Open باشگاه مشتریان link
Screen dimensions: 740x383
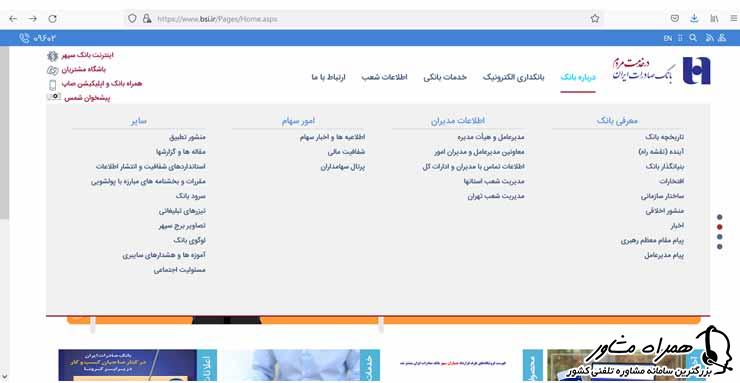coord(84,69)
